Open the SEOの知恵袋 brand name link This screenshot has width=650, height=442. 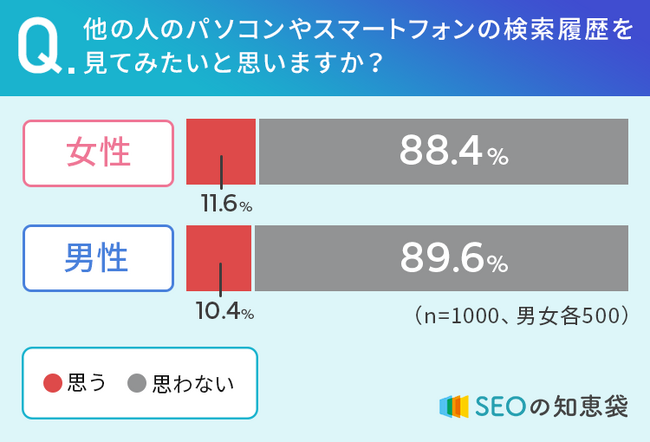(550, 407)
